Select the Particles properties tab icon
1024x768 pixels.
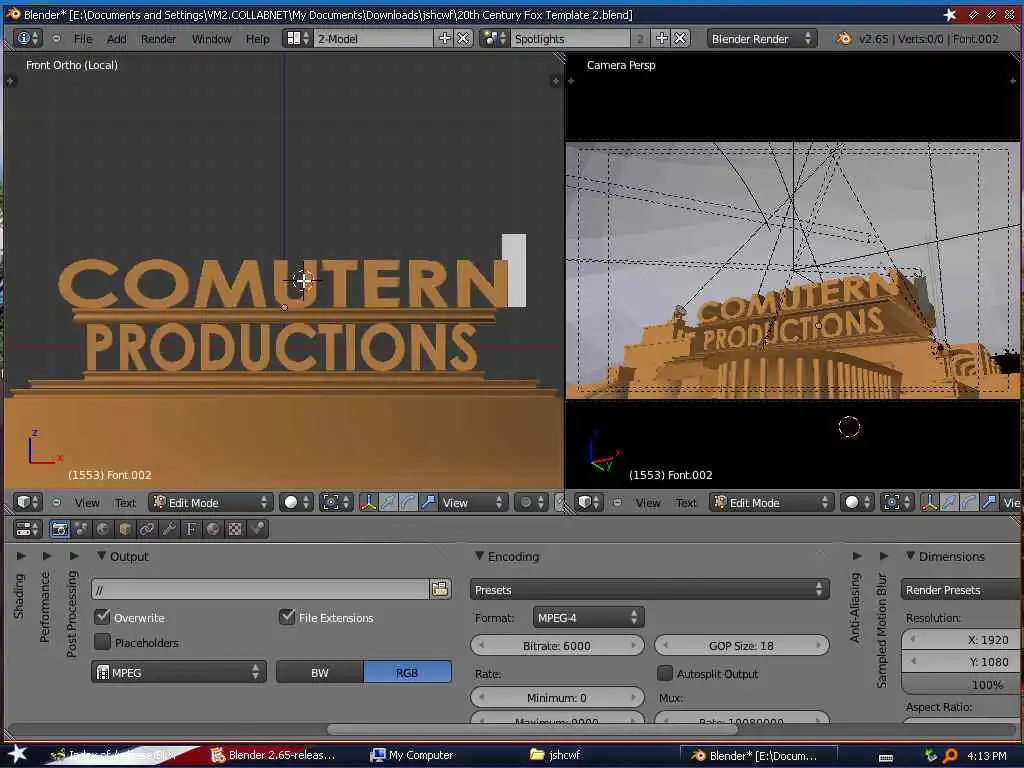tap(257, 529)
